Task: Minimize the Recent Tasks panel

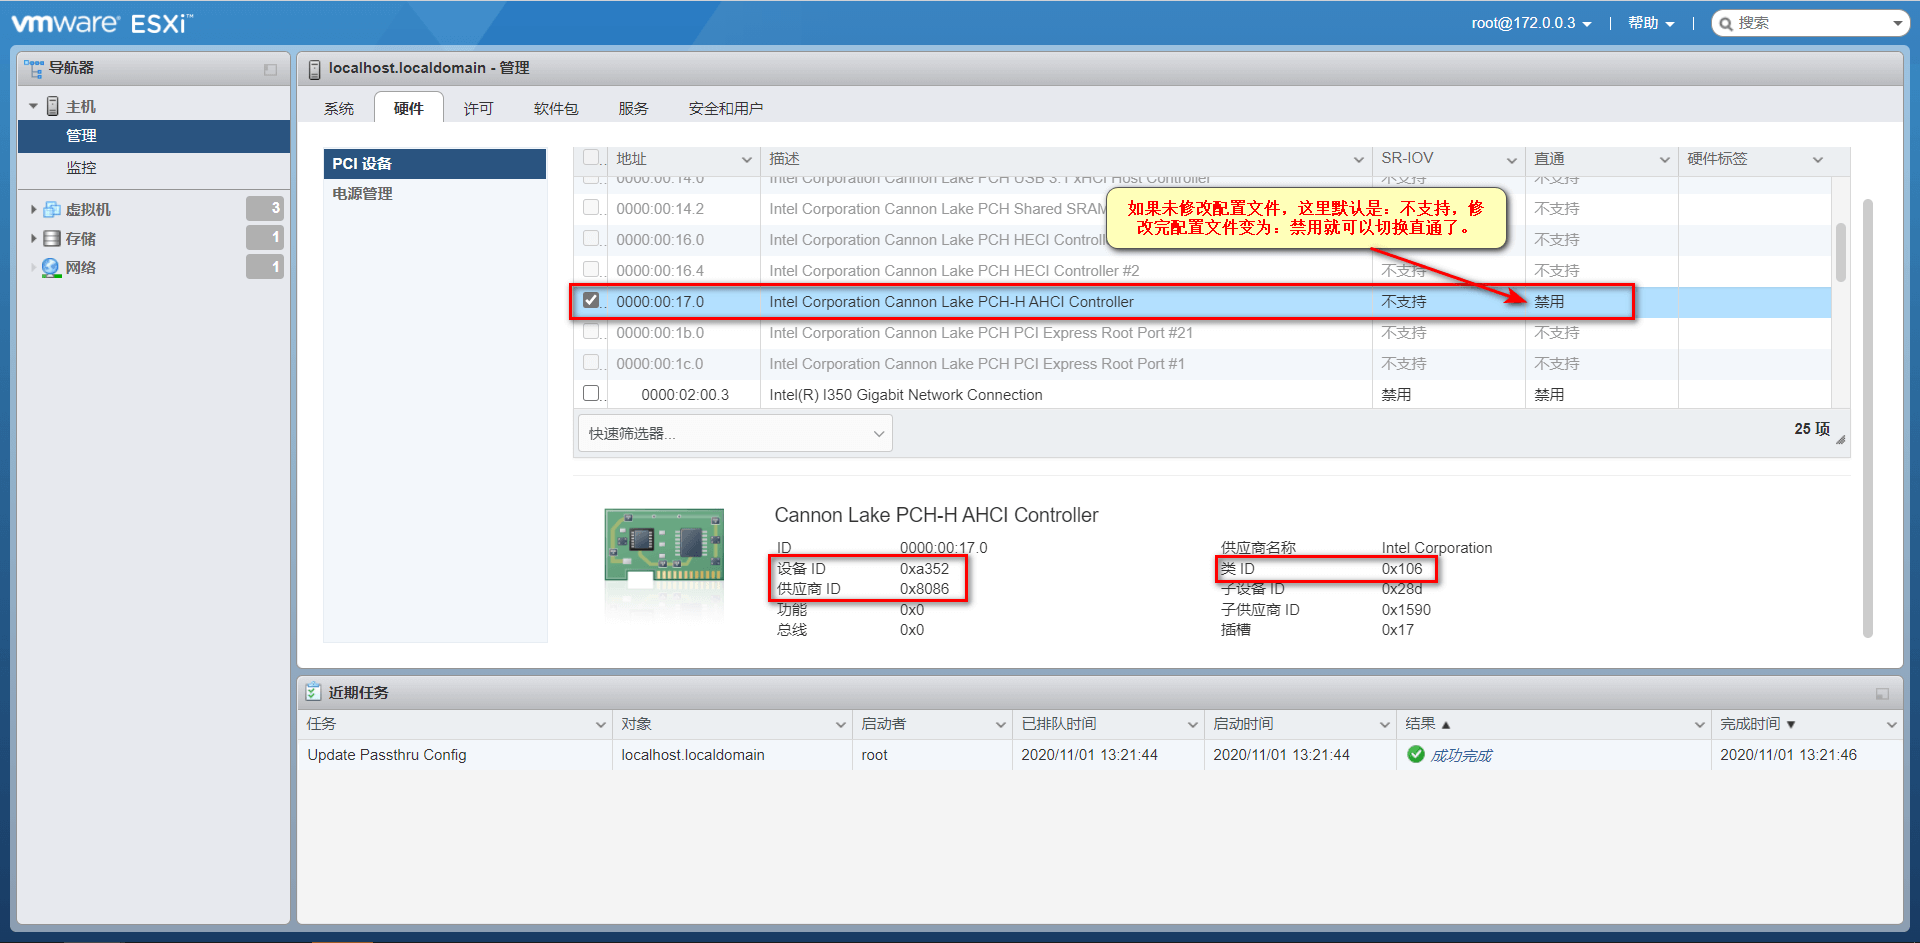Action: [1882, 693]
